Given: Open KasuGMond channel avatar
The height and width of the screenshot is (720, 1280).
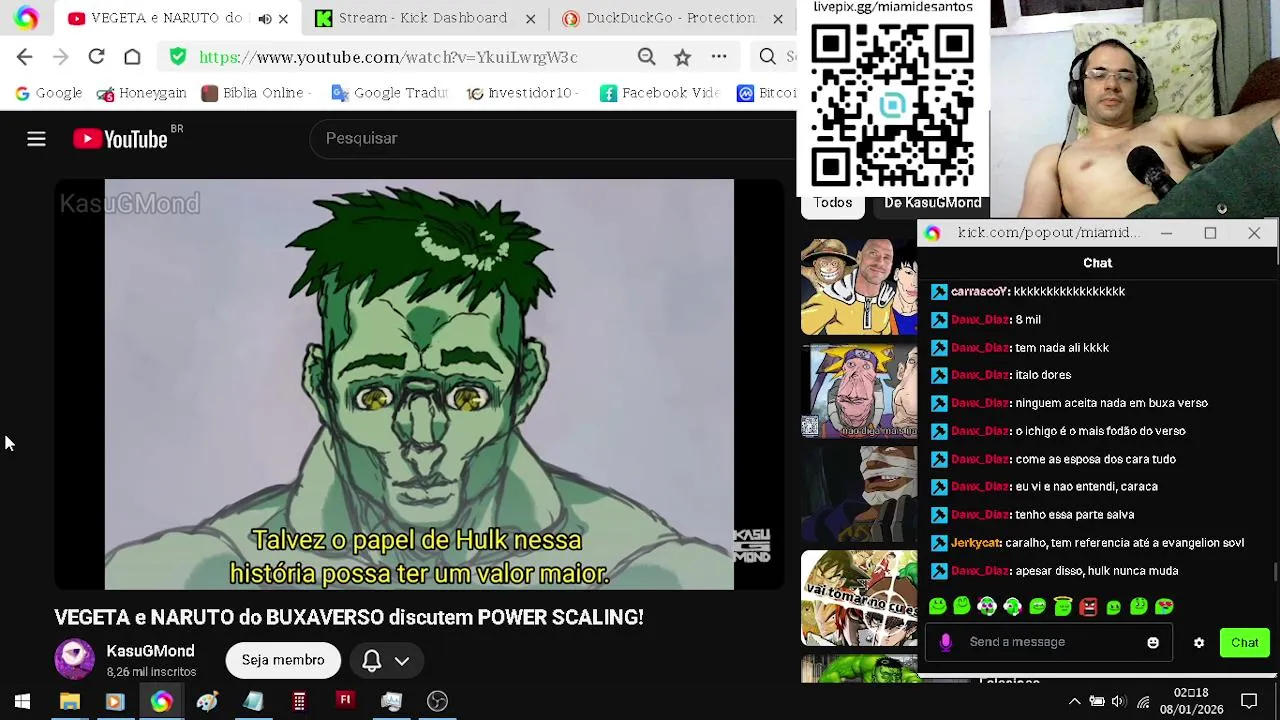Looking at the screenshot, I should 74,660.
